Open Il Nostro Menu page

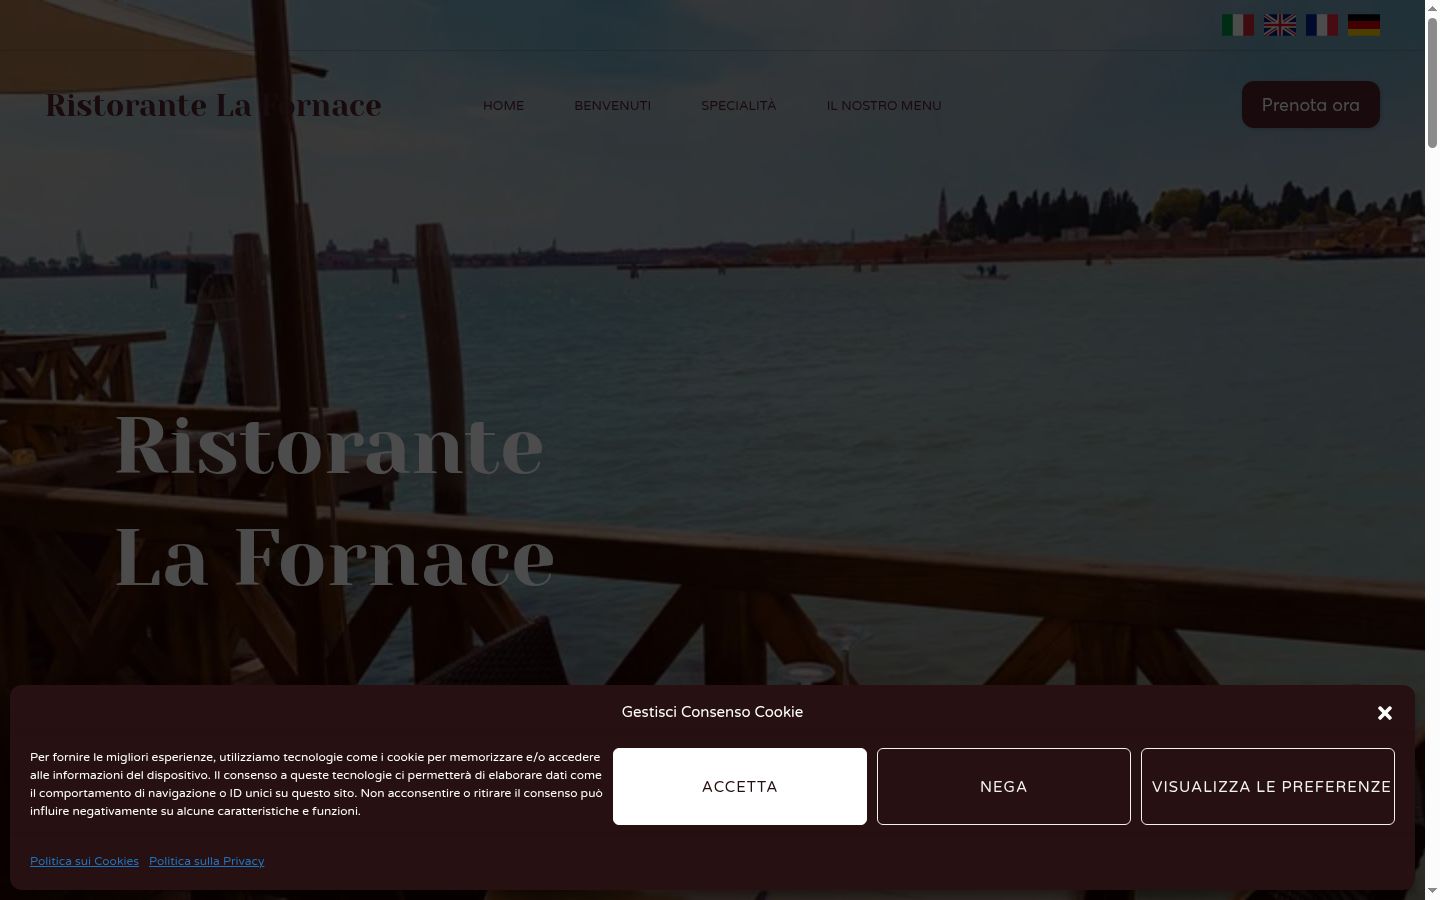[884, 105]
